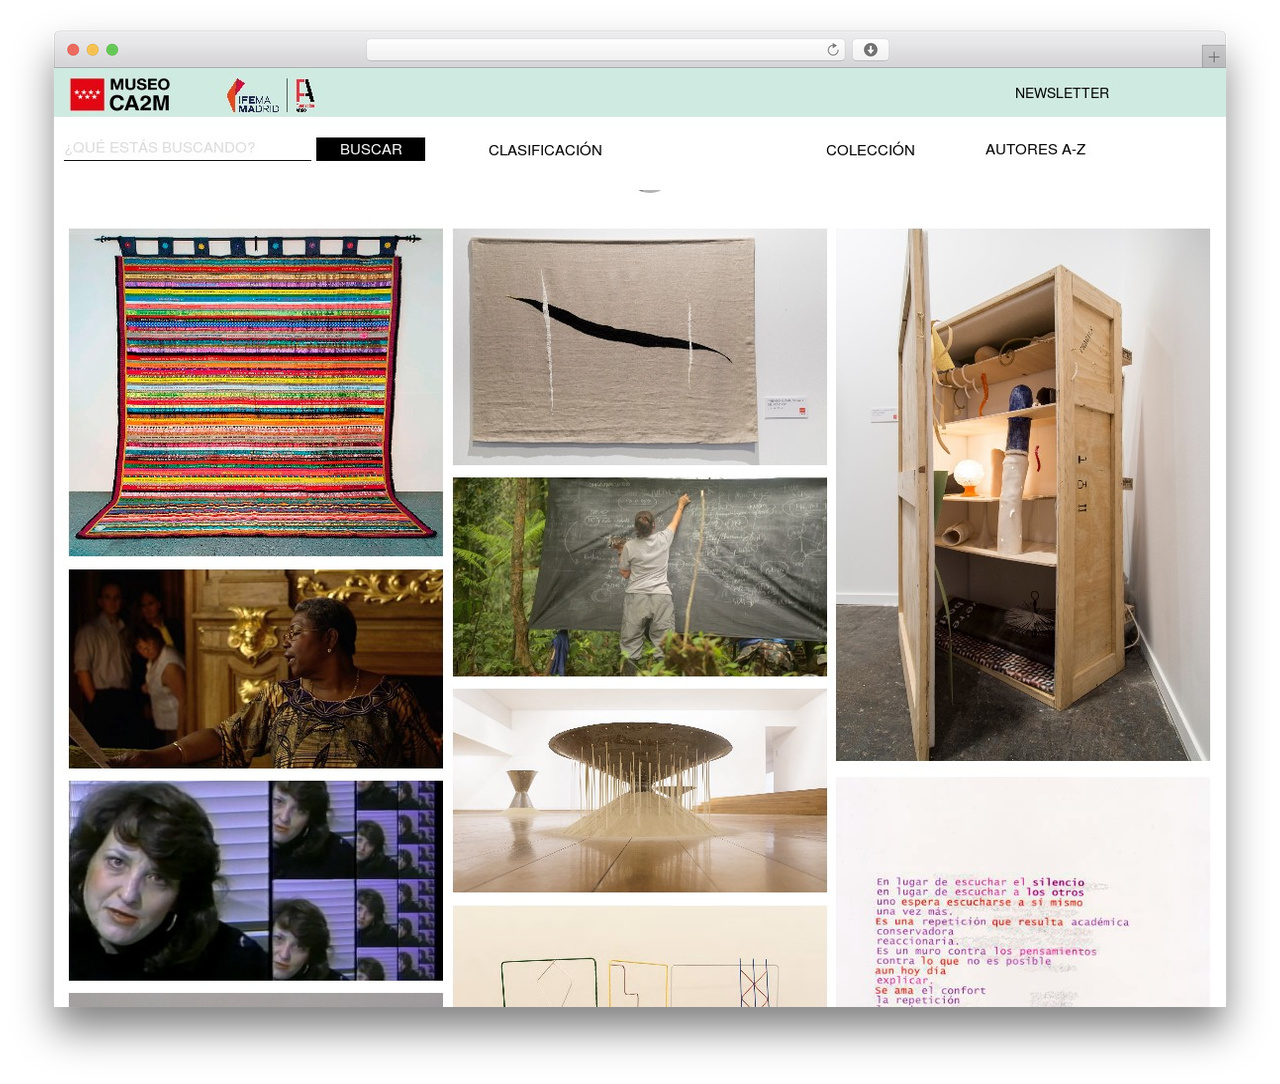The height and width of the screenshot is (1084, 1280).
Task: Open the COLECCIÓN menu item
Action: (870, 150)
